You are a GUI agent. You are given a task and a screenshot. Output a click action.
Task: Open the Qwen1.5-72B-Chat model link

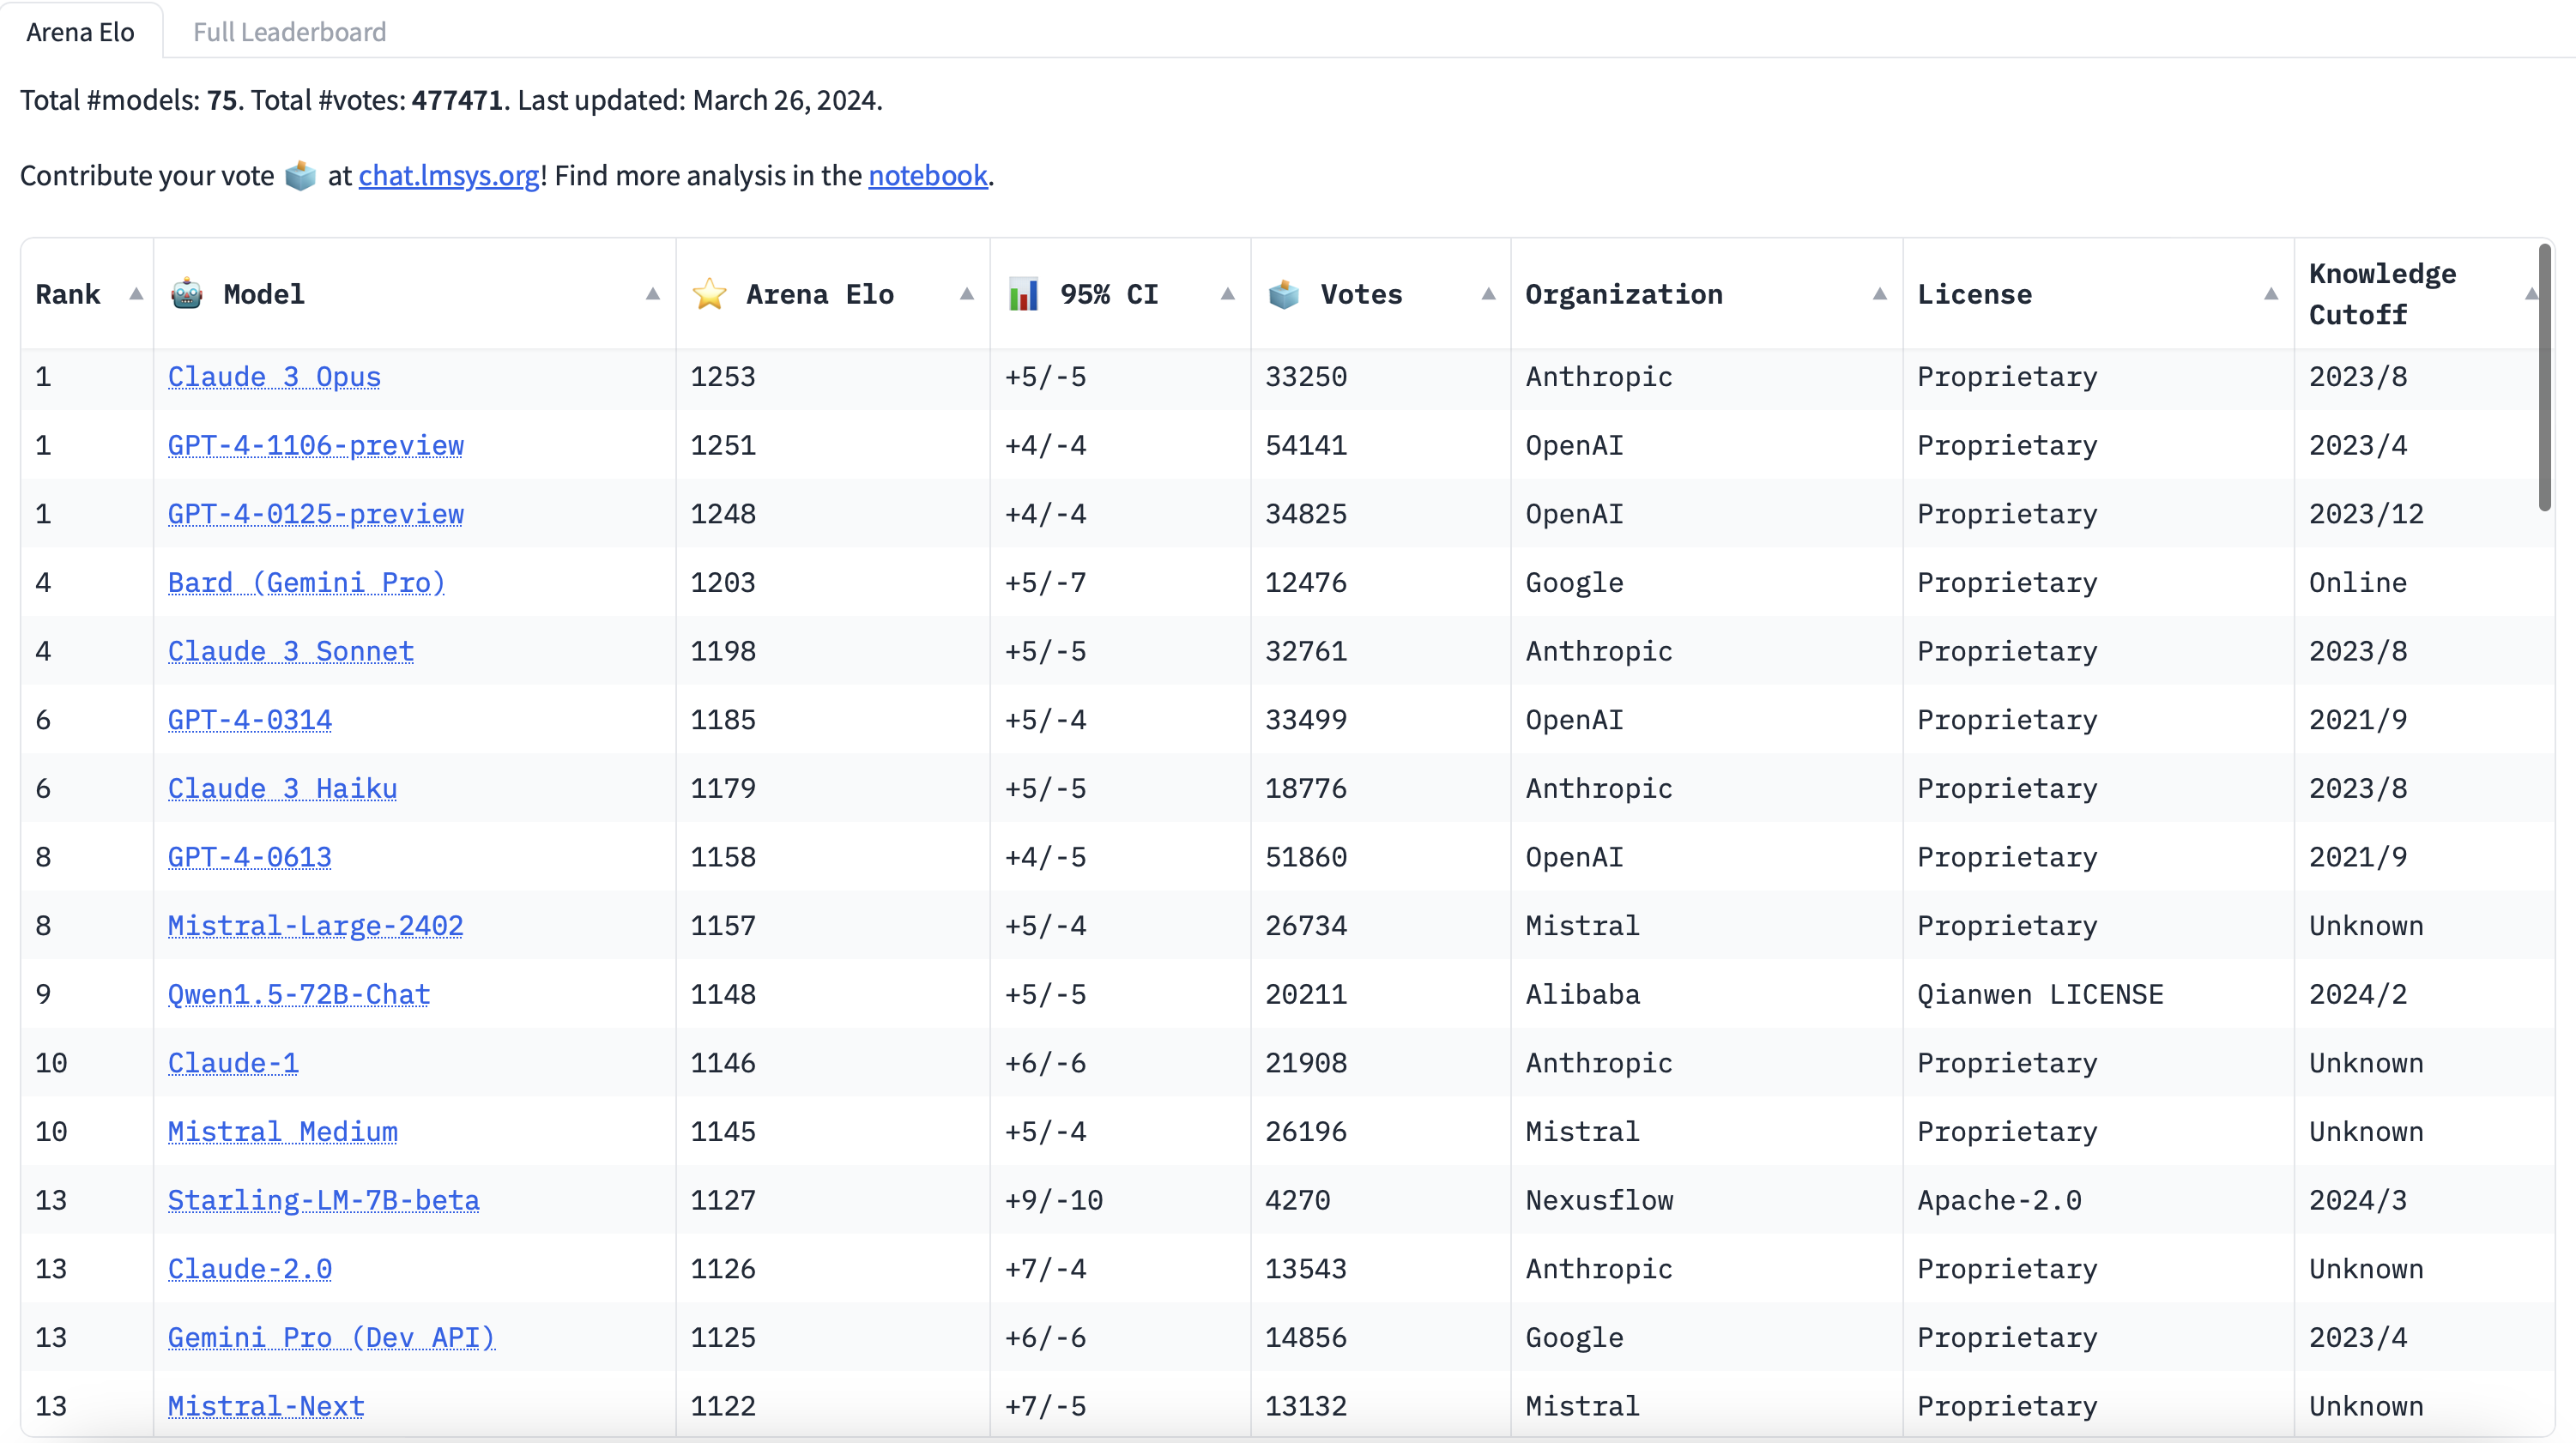click(x=298, y=994)
